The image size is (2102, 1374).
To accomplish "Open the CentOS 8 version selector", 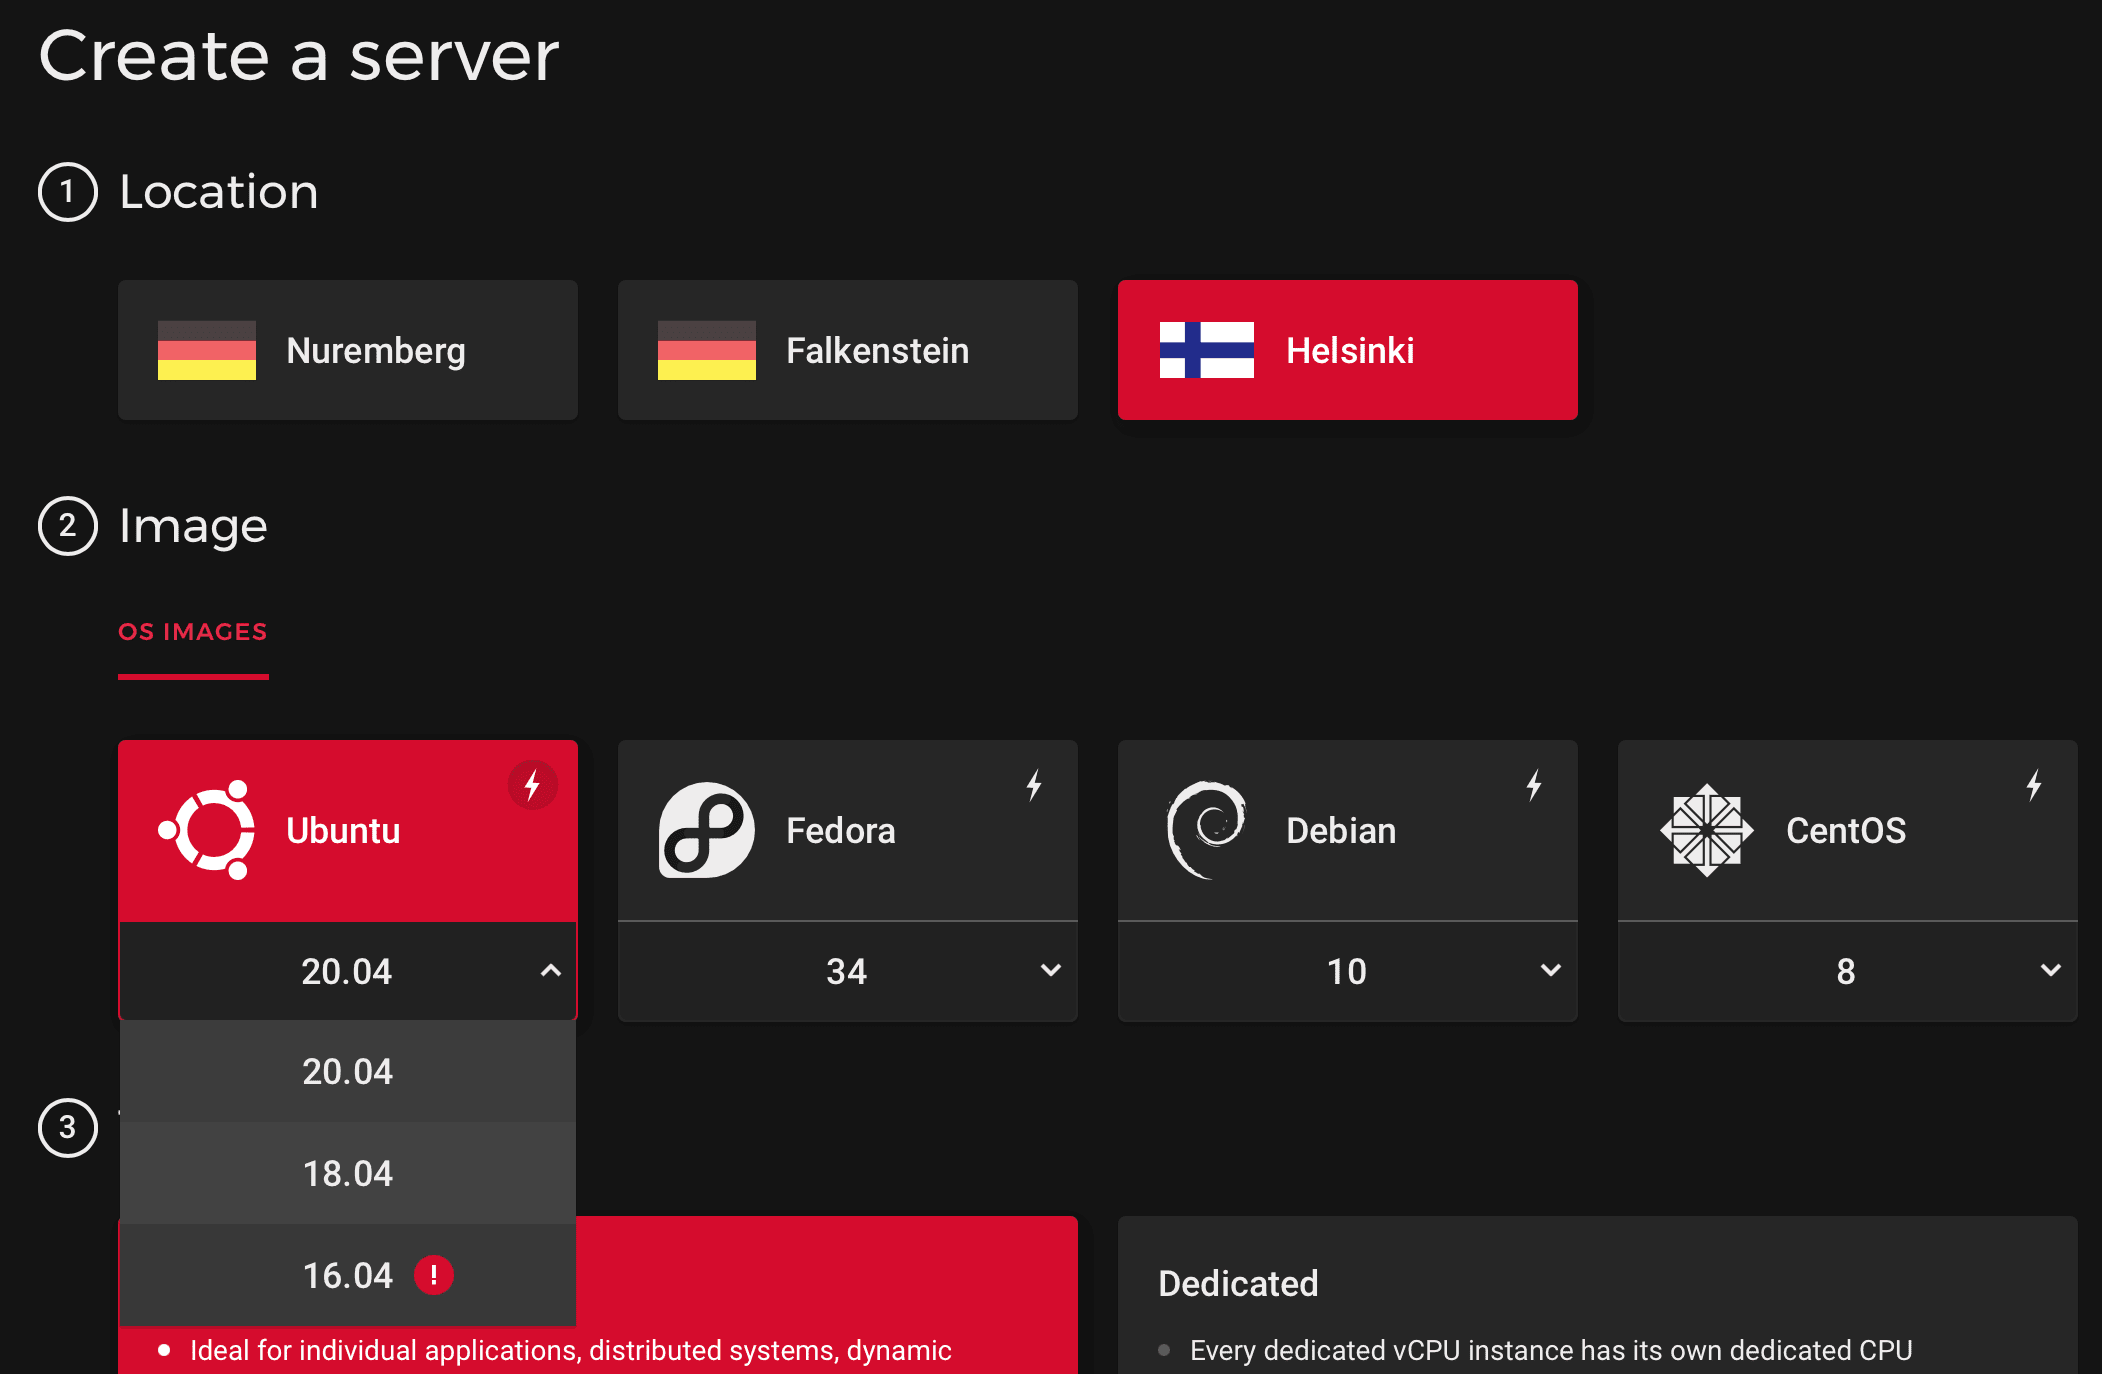I will click(x=1847, y=971).
